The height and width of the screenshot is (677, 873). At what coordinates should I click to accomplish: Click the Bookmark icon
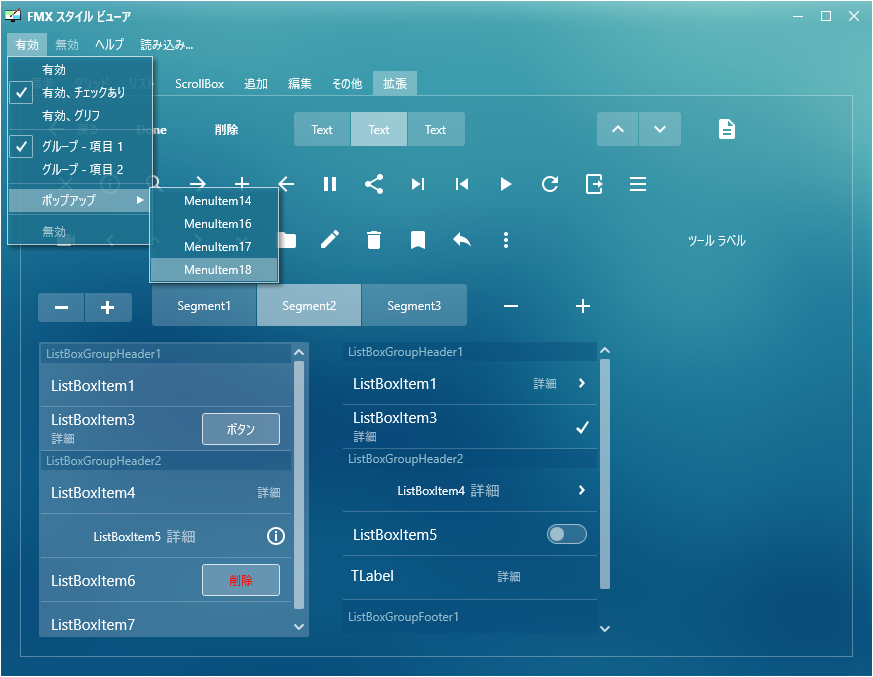pos(417,240)
